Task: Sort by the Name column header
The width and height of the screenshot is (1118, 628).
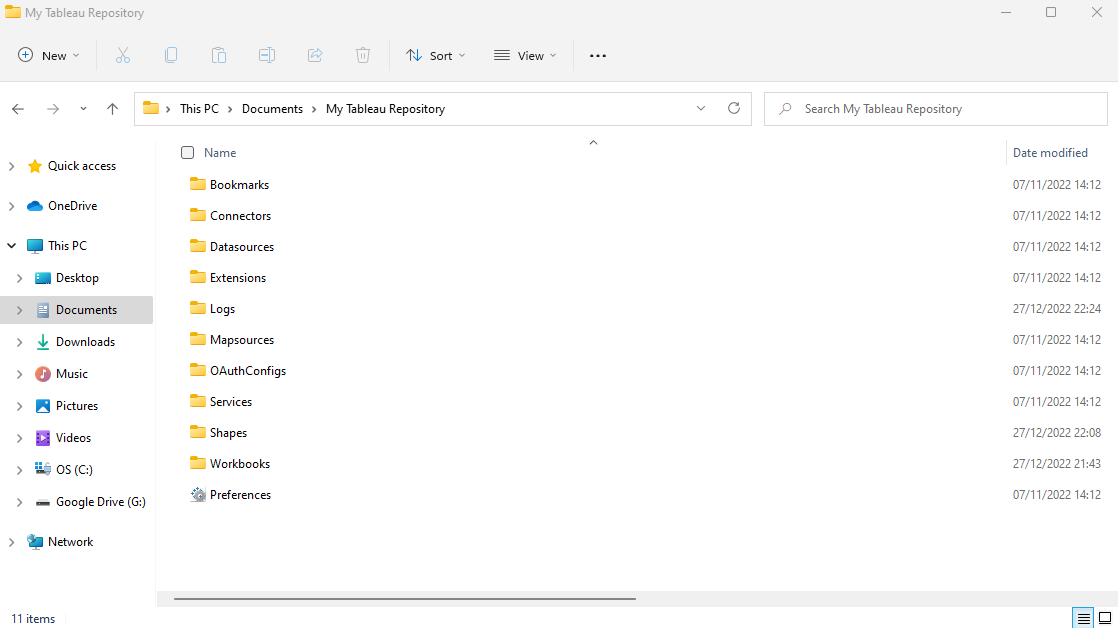Action: coord(220,153)
